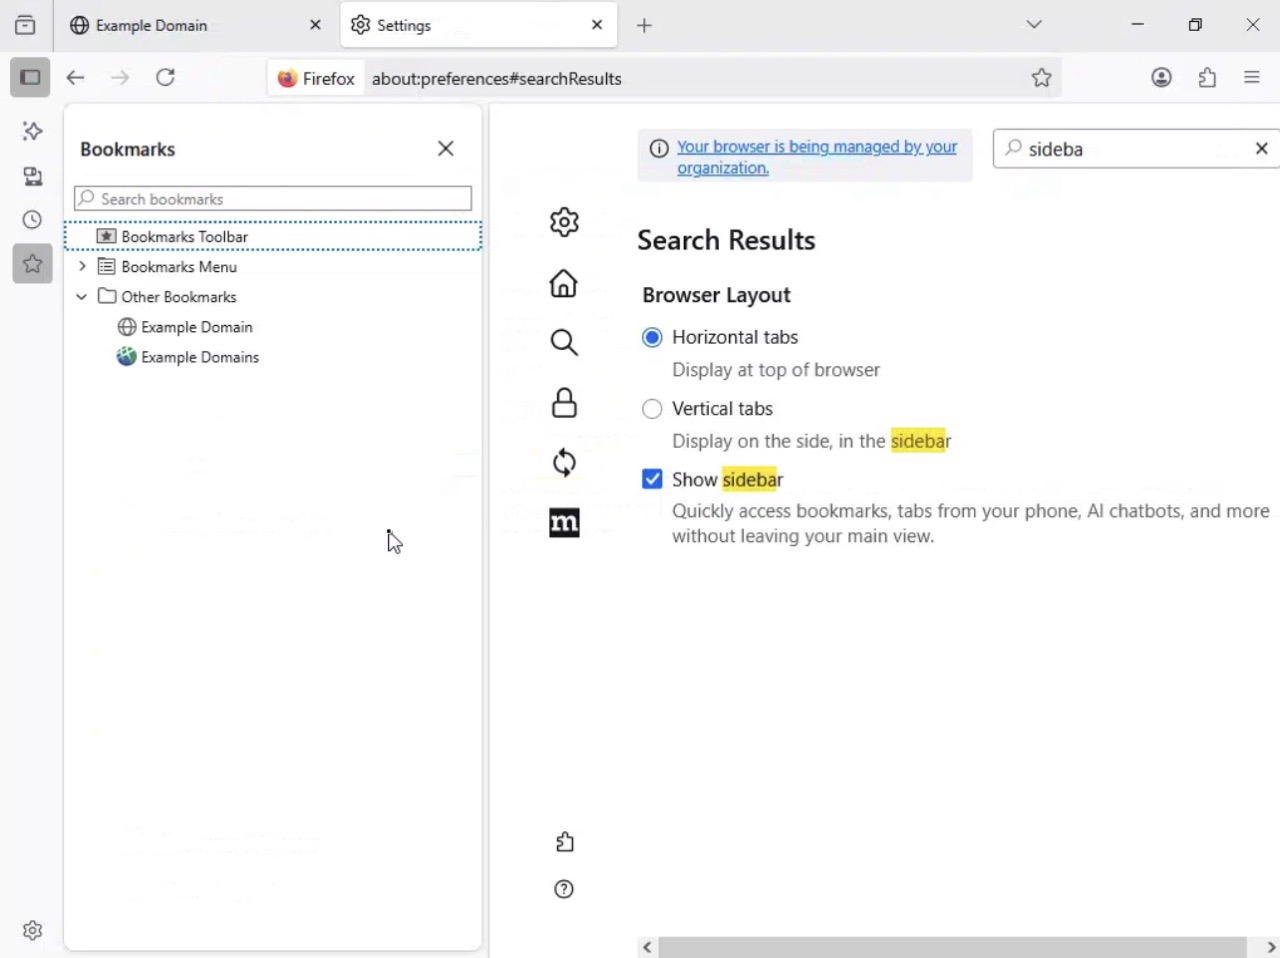The height and width of the screenshot is (958, 1280).
Task: Click the address bar URL
Action: 497,79
